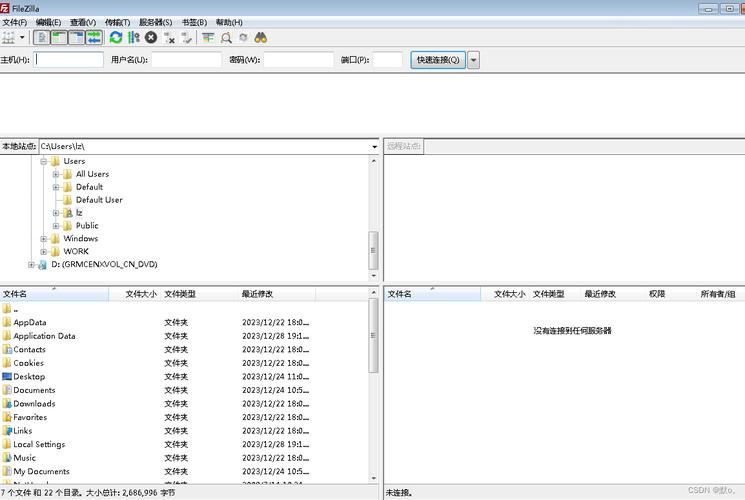Select the Downloads folder icon

7,404
